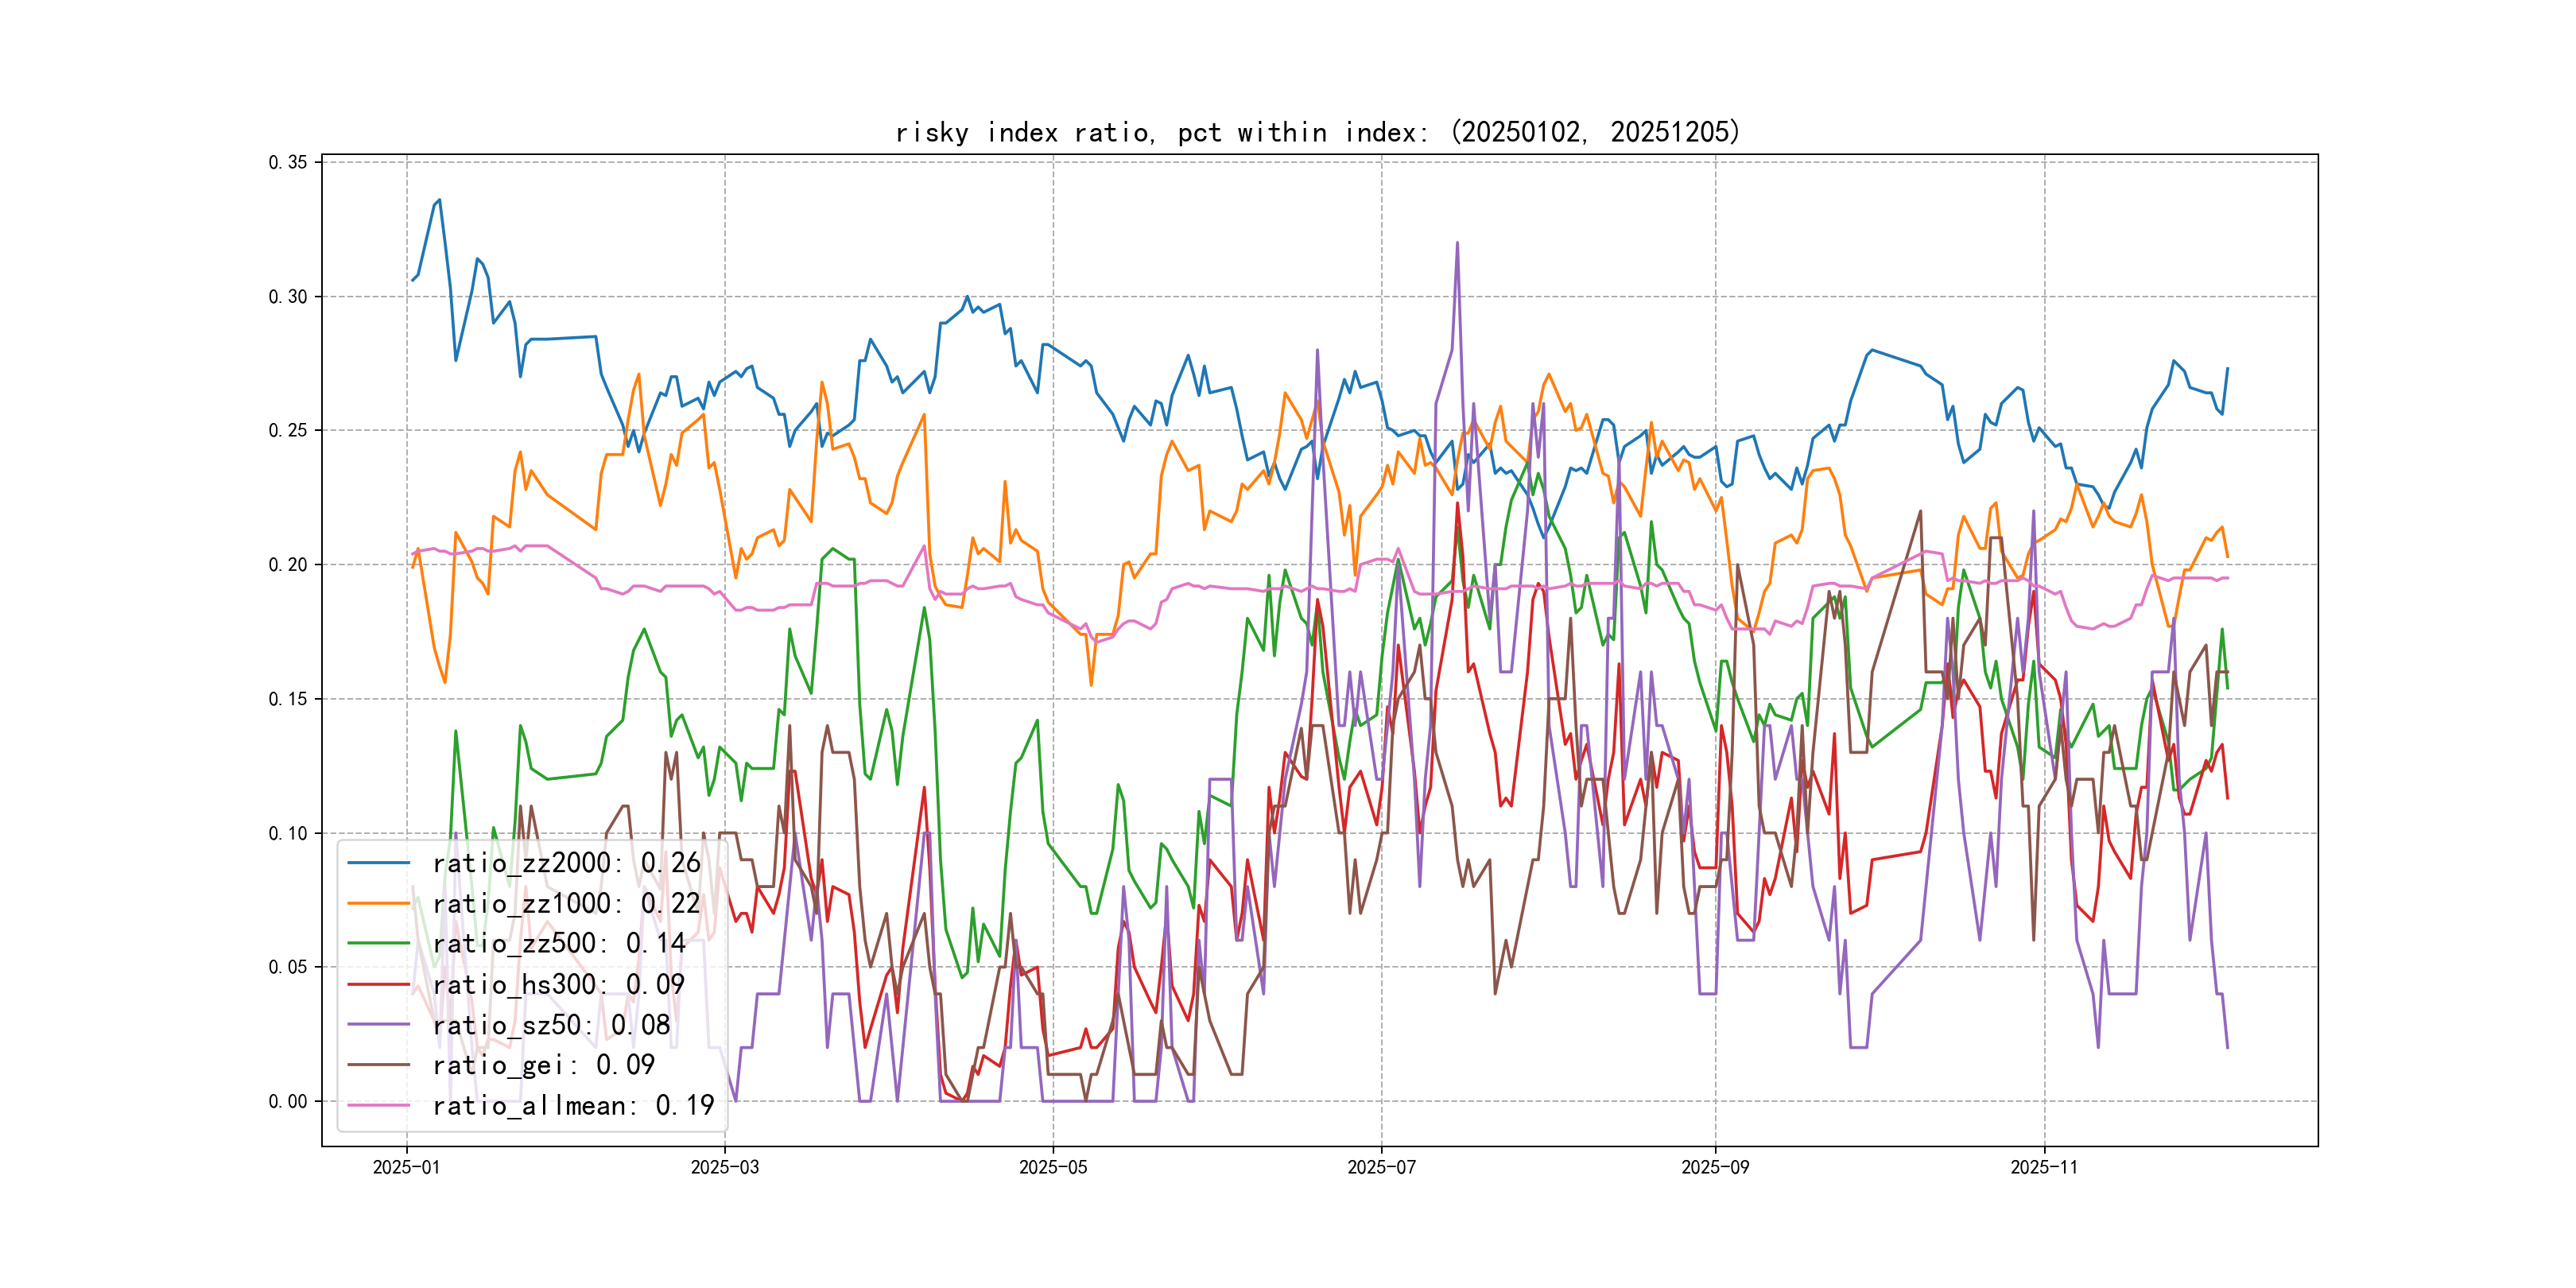Click the ratio_zz500 green legend line

[x=378, y=943]
